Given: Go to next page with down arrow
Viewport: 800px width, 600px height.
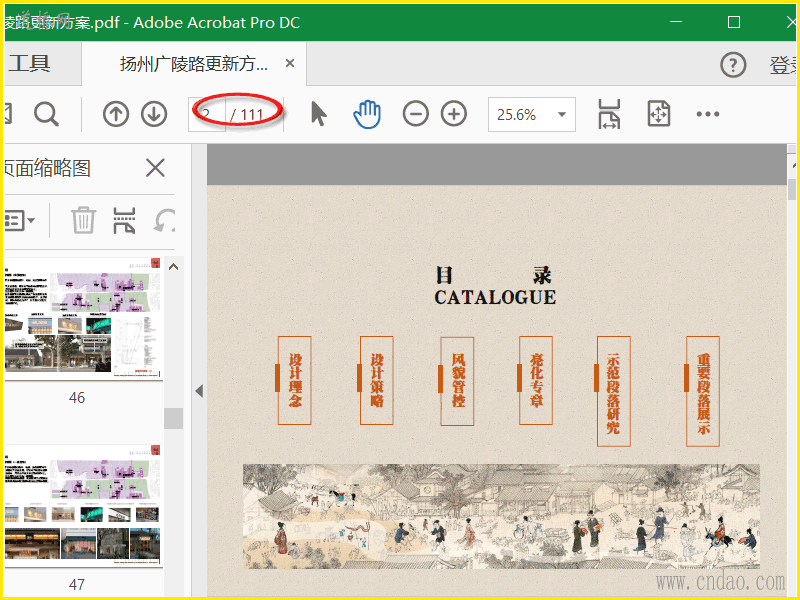Looking at the screenshot, I should pyautogui.click(x=154, y=114).
